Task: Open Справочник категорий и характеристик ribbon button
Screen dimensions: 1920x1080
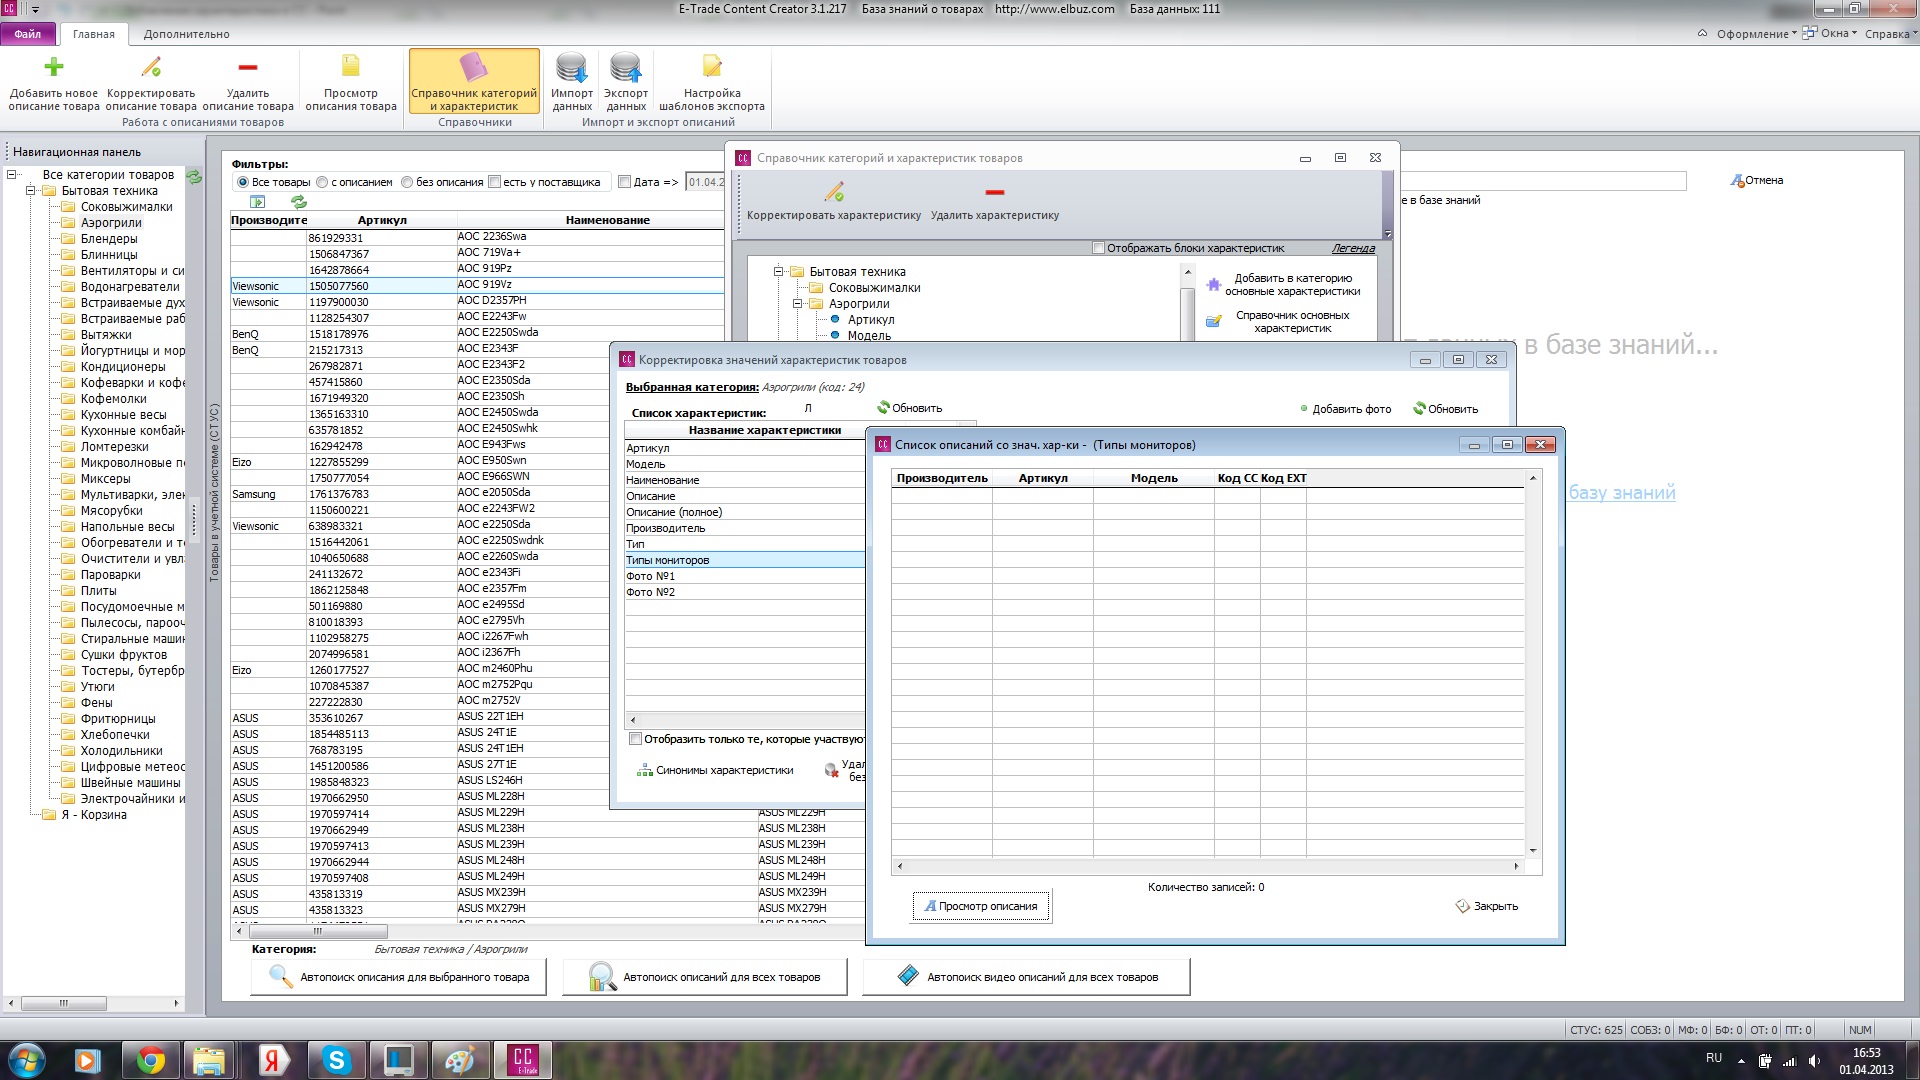Action: (x=474, y=83)
